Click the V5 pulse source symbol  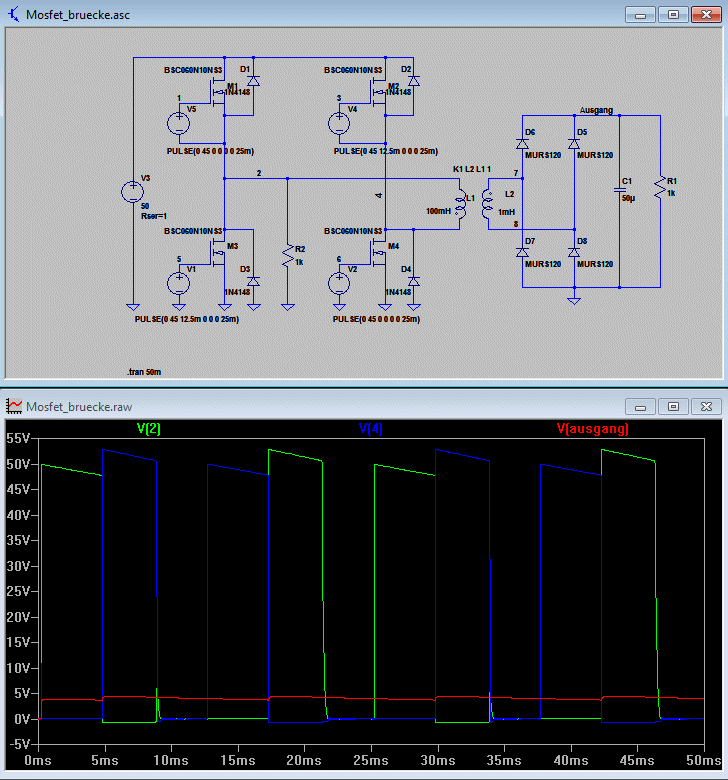178,123
